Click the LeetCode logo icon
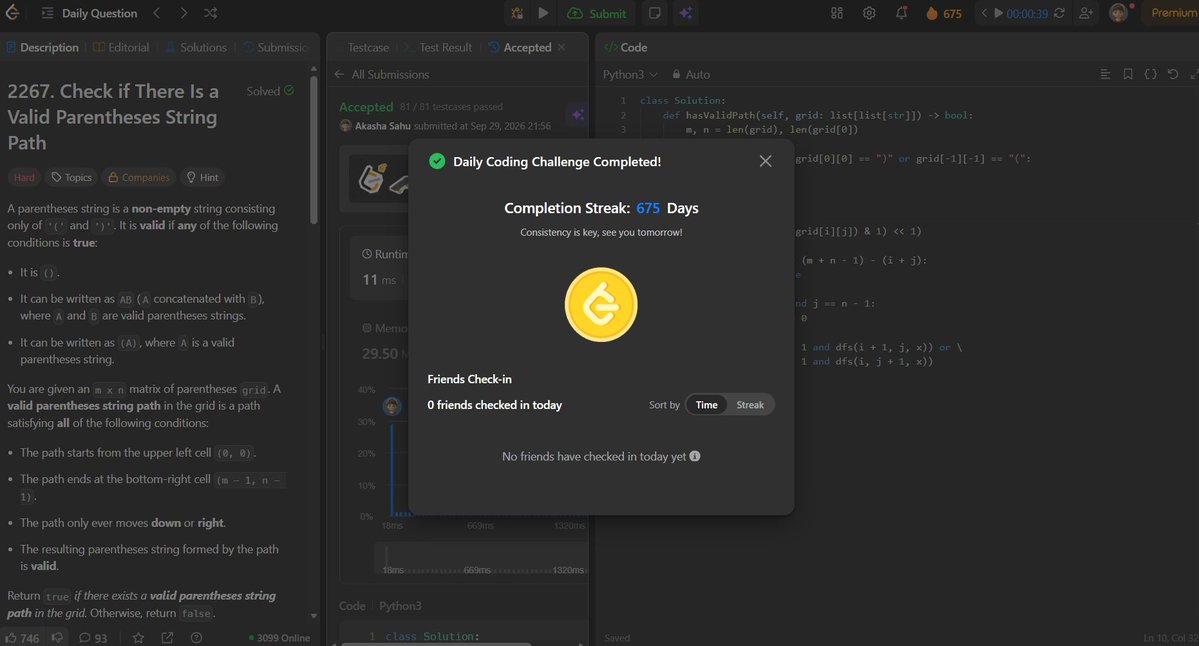The width and height of the screenshot is (1199, 646). pyautogui.click(x=12, y=13)
